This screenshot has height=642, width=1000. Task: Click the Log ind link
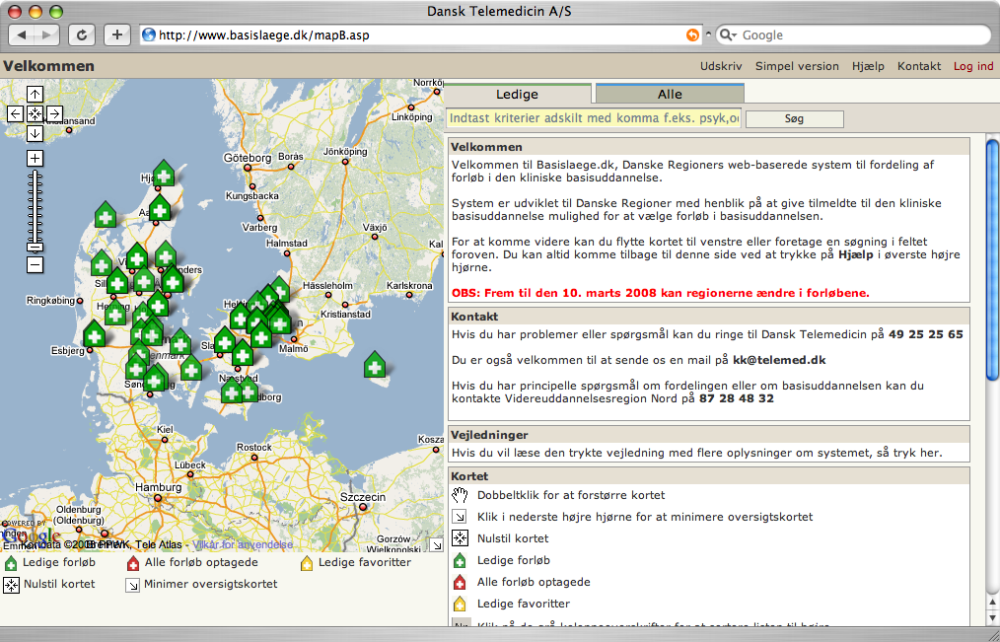pos(973,66)
